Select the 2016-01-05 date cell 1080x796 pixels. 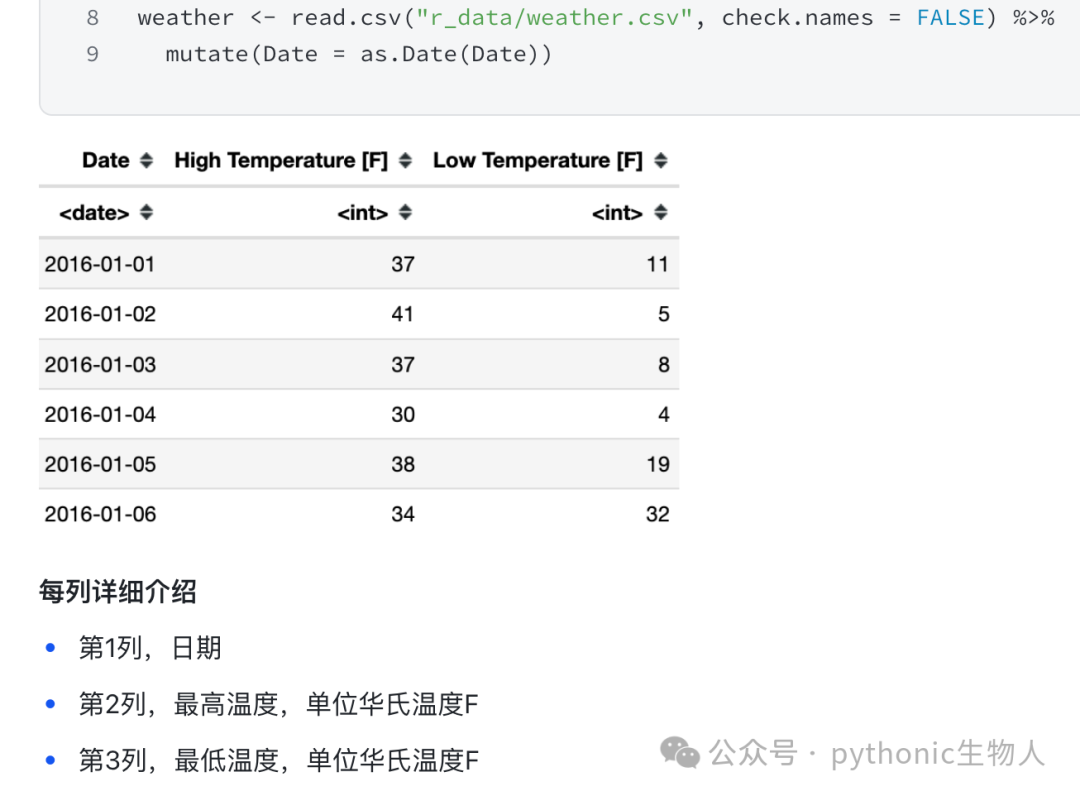coord(100,464)
